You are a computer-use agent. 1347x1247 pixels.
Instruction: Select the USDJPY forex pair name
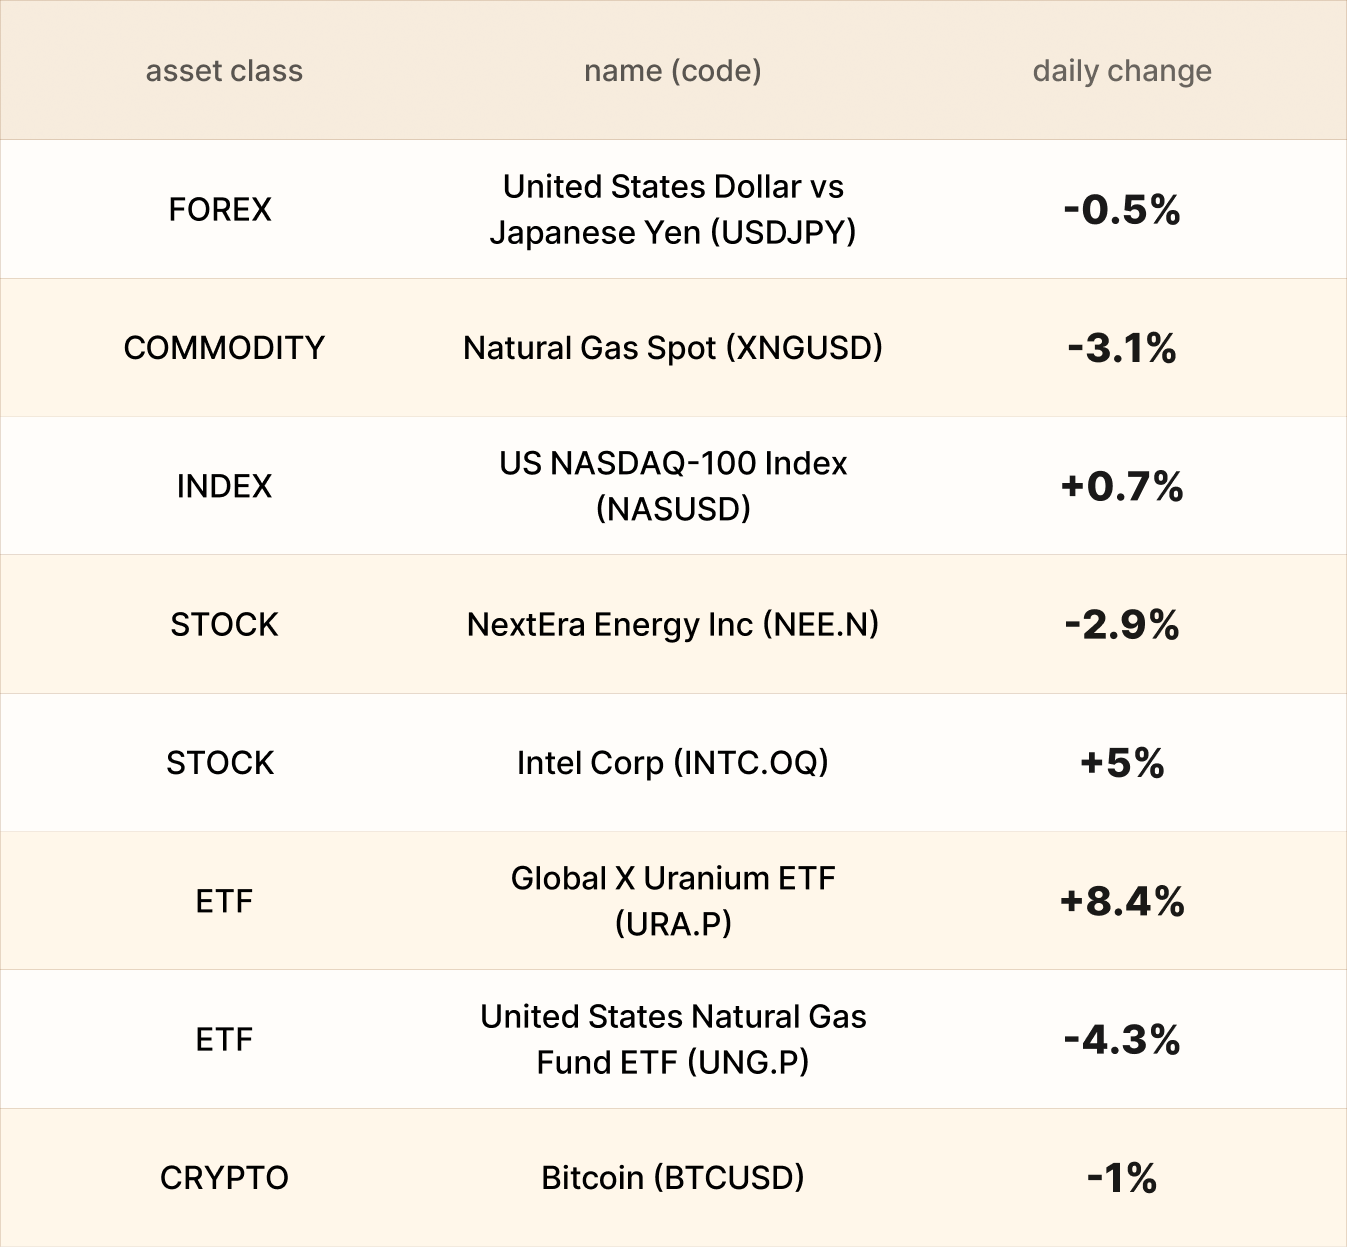point(672,209)
